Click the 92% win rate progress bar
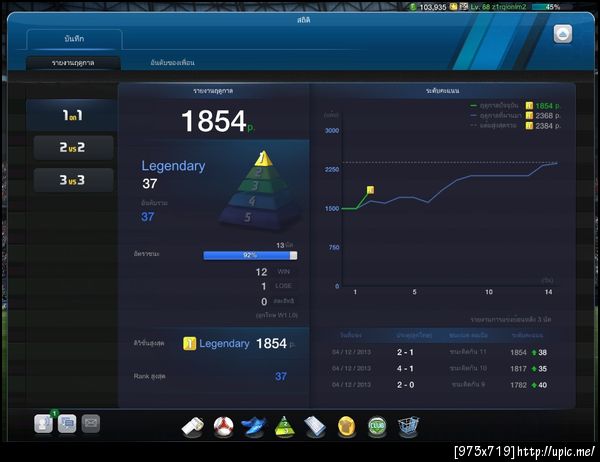The width and height of the screenshot is (600, 462). 250,255
